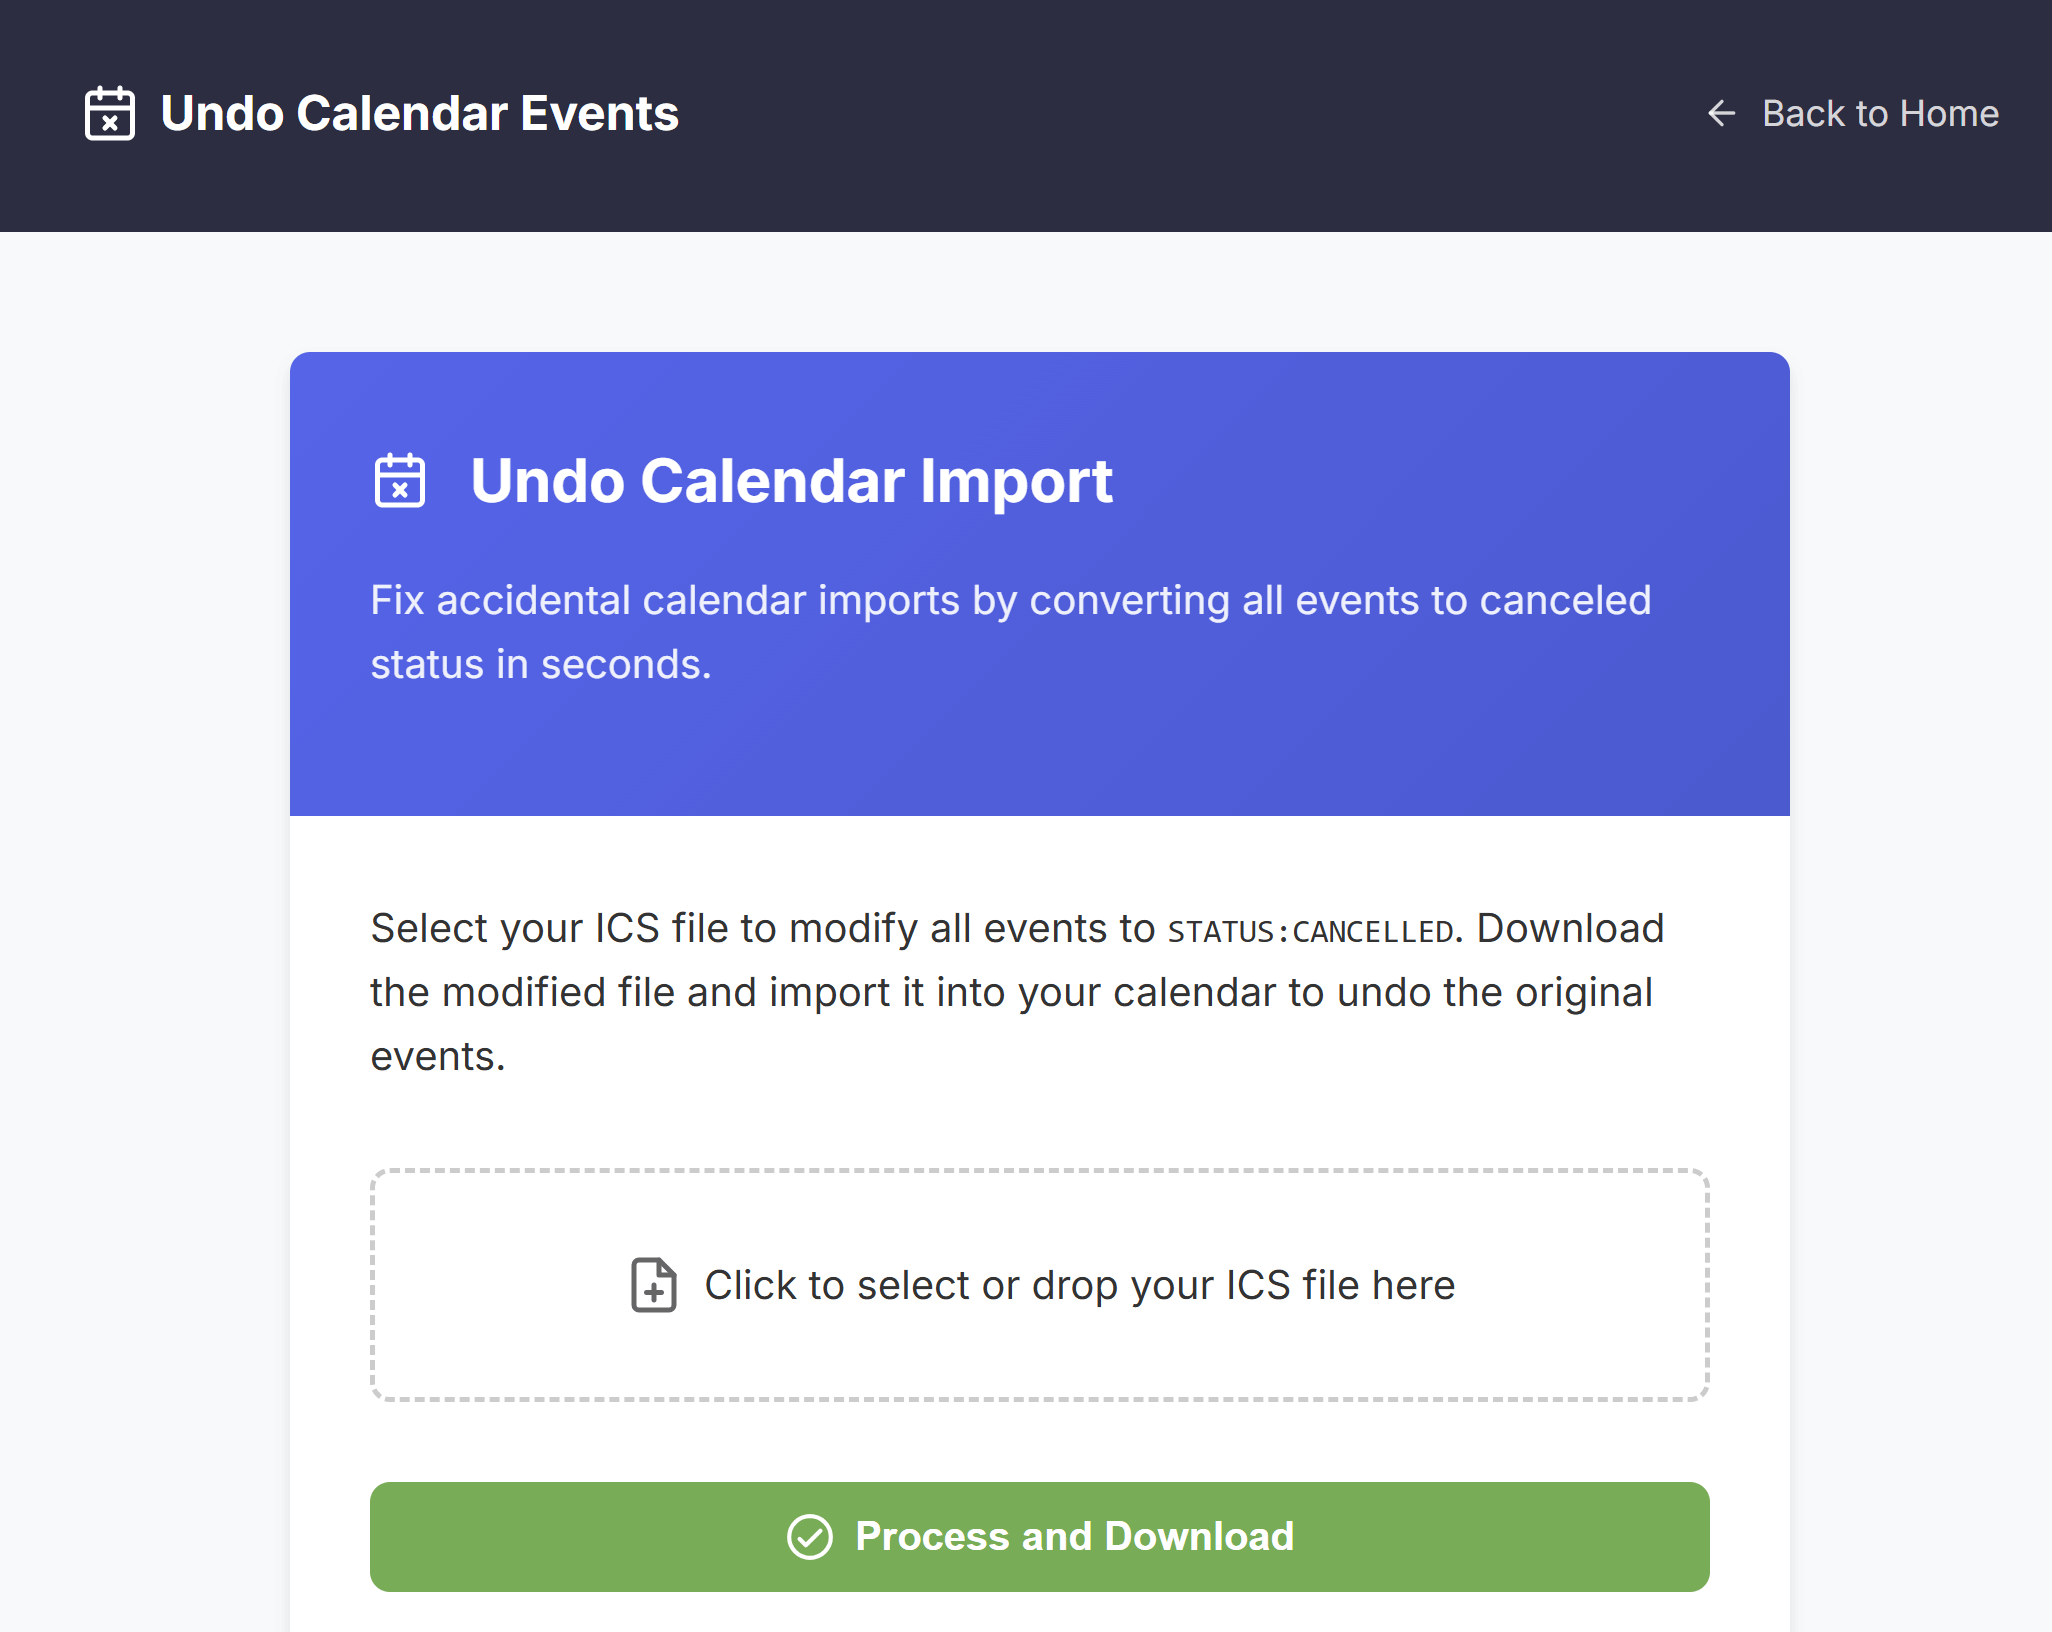This screenshot has width=2052, height=1632.
Task: Click the dashed-border file upload area
Action: (1040, 1285)
